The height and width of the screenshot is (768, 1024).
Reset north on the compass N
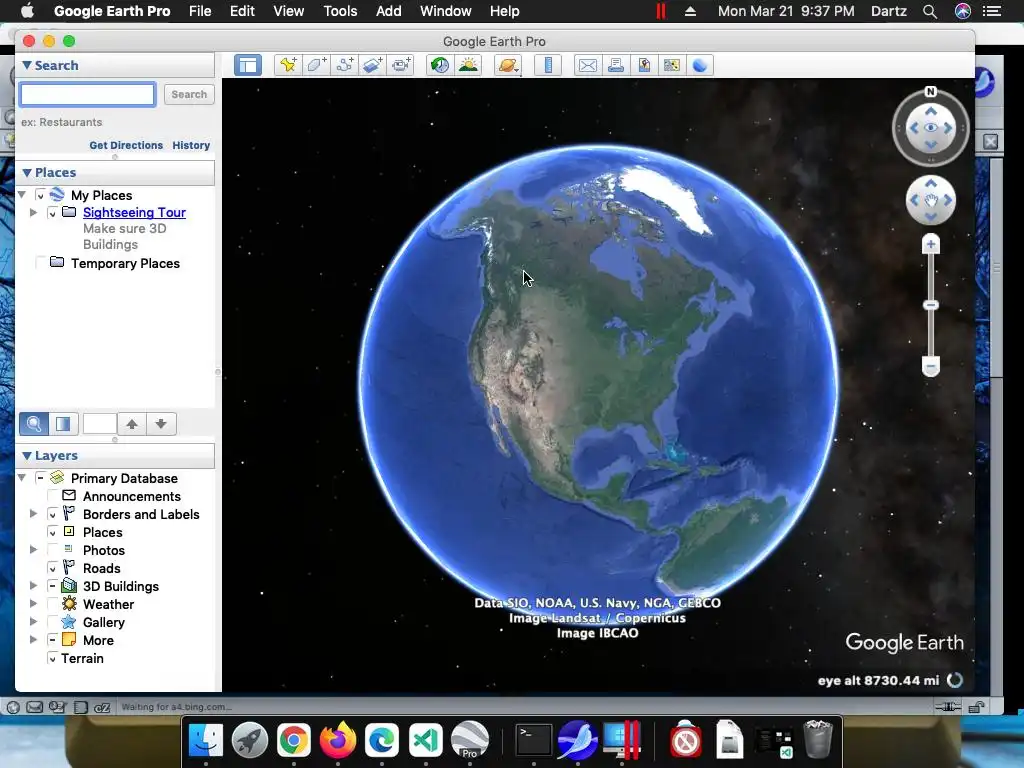pyautogui.click(x=931, y=92)
